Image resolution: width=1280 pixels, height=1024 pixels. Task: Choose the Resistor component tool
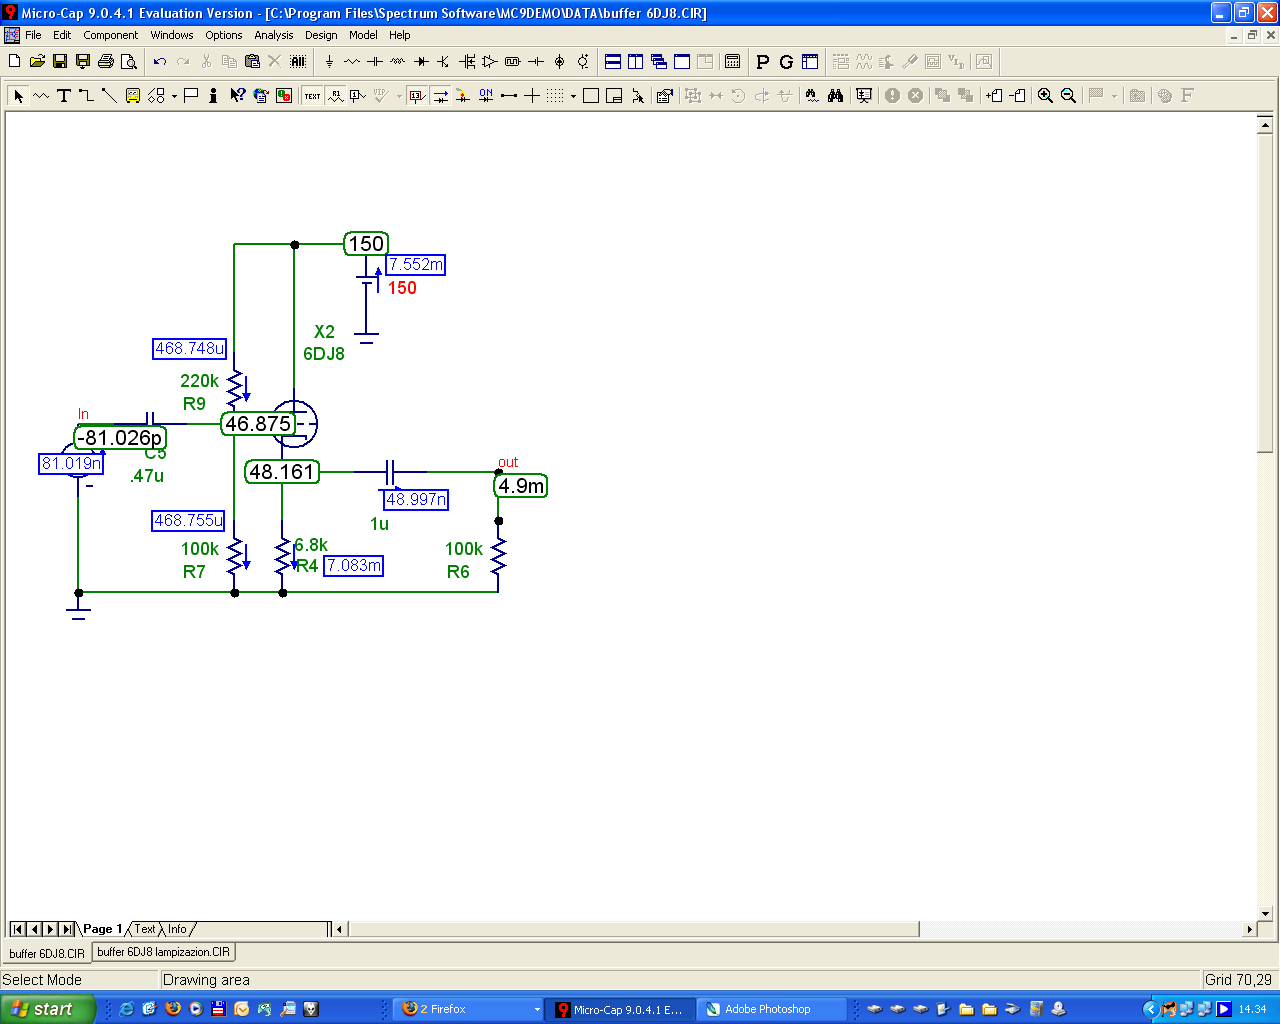point(352,62)
